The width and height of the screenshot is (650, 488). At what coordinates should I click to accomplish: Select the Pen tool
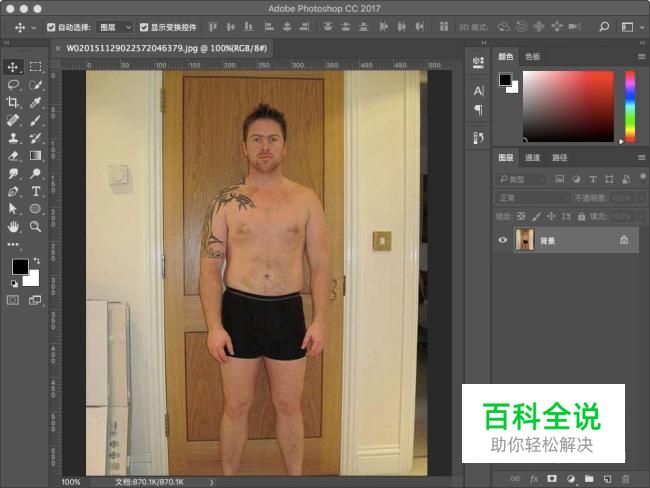point(13,192)
